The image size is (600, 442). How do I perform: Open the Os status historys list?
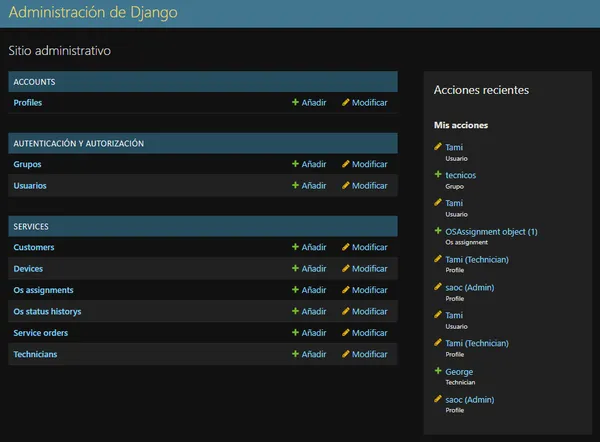(47, 312)
